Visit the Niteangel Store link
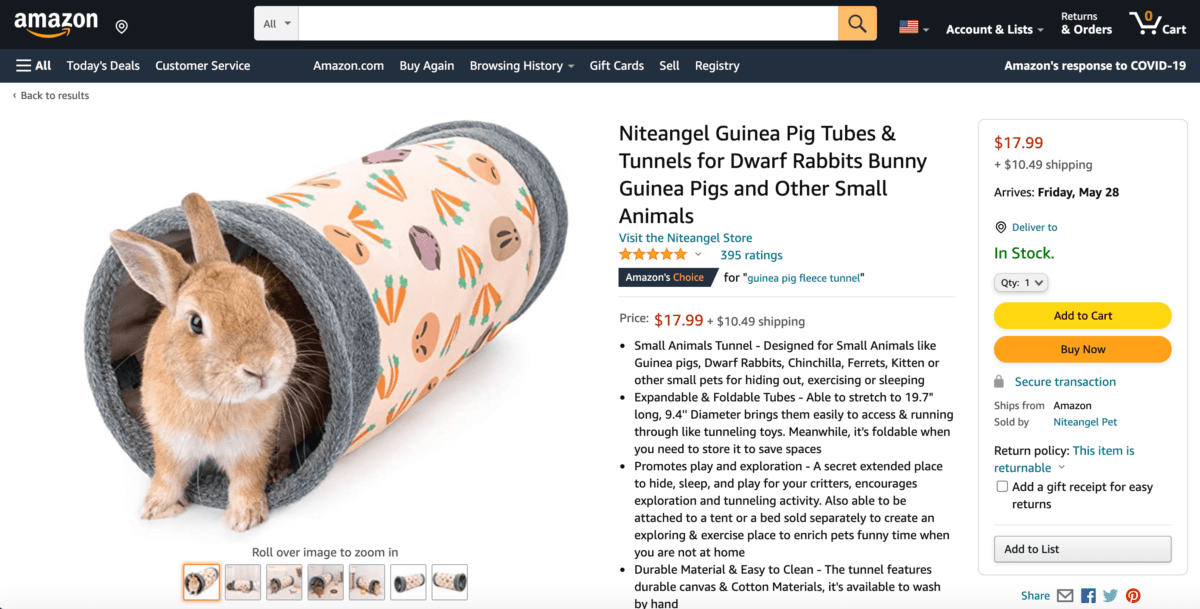This screenshot has width=1200, height=609. pos(685,237)
